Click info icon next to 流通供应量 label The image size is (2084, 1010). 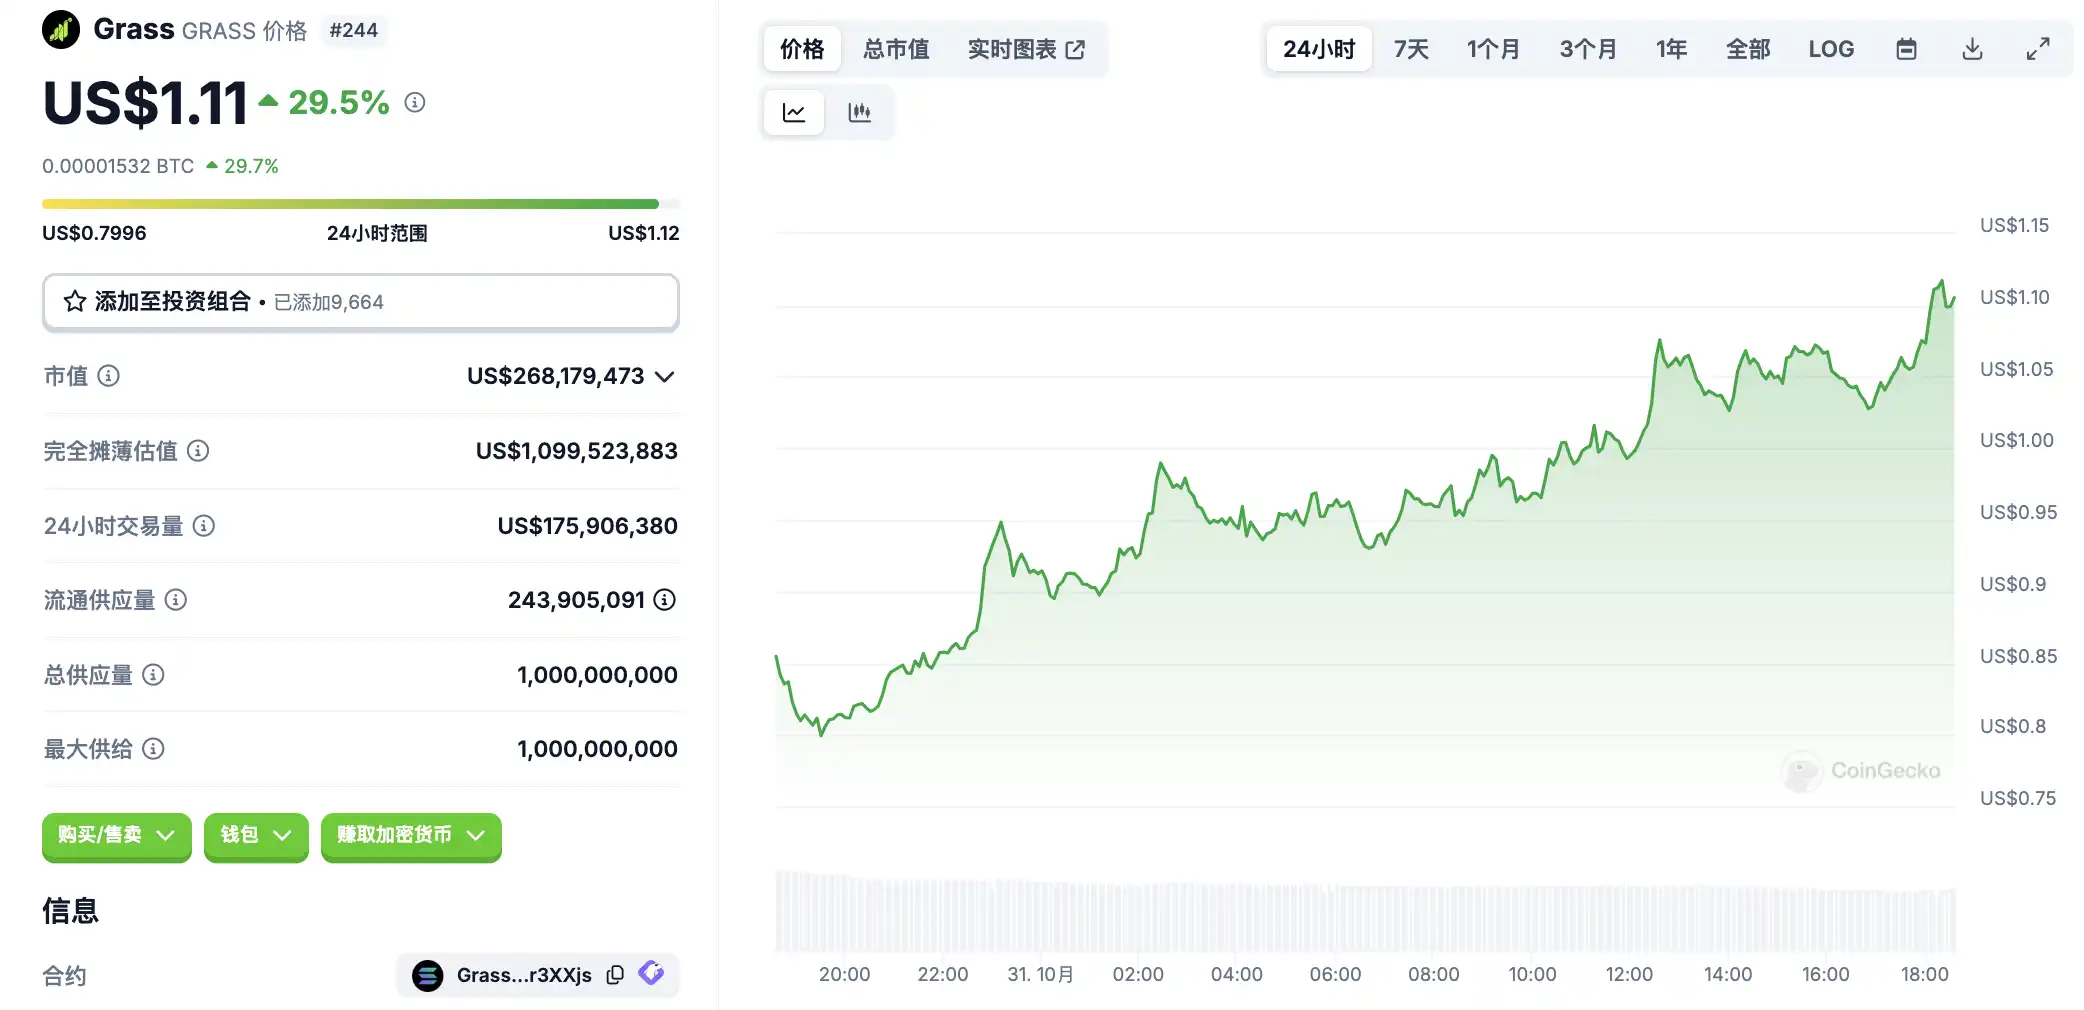coord(176,600)
